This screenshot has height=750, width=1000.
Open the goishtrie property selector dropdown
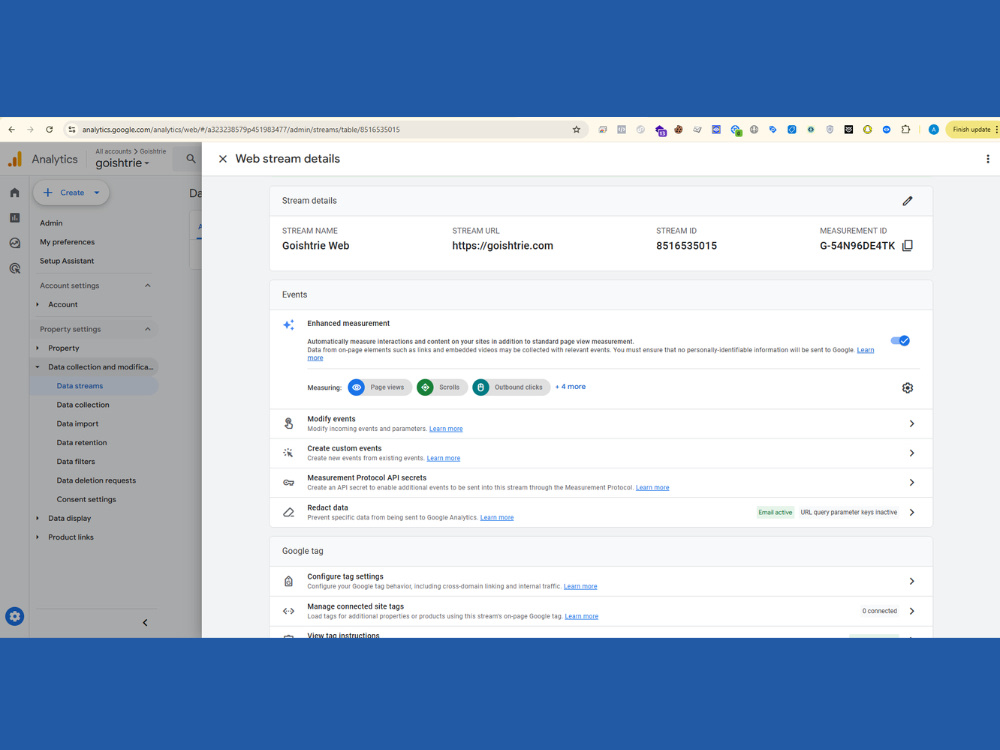pyautogui.click(x=122, y=163)
